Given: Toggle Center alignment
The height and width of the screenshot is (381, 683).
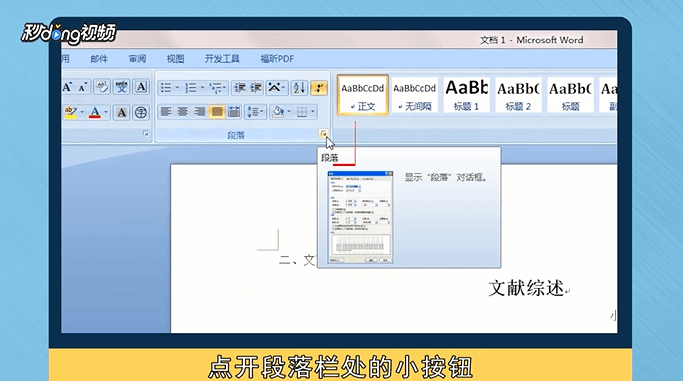Looking at the screenshot, I should pos(183,112).
